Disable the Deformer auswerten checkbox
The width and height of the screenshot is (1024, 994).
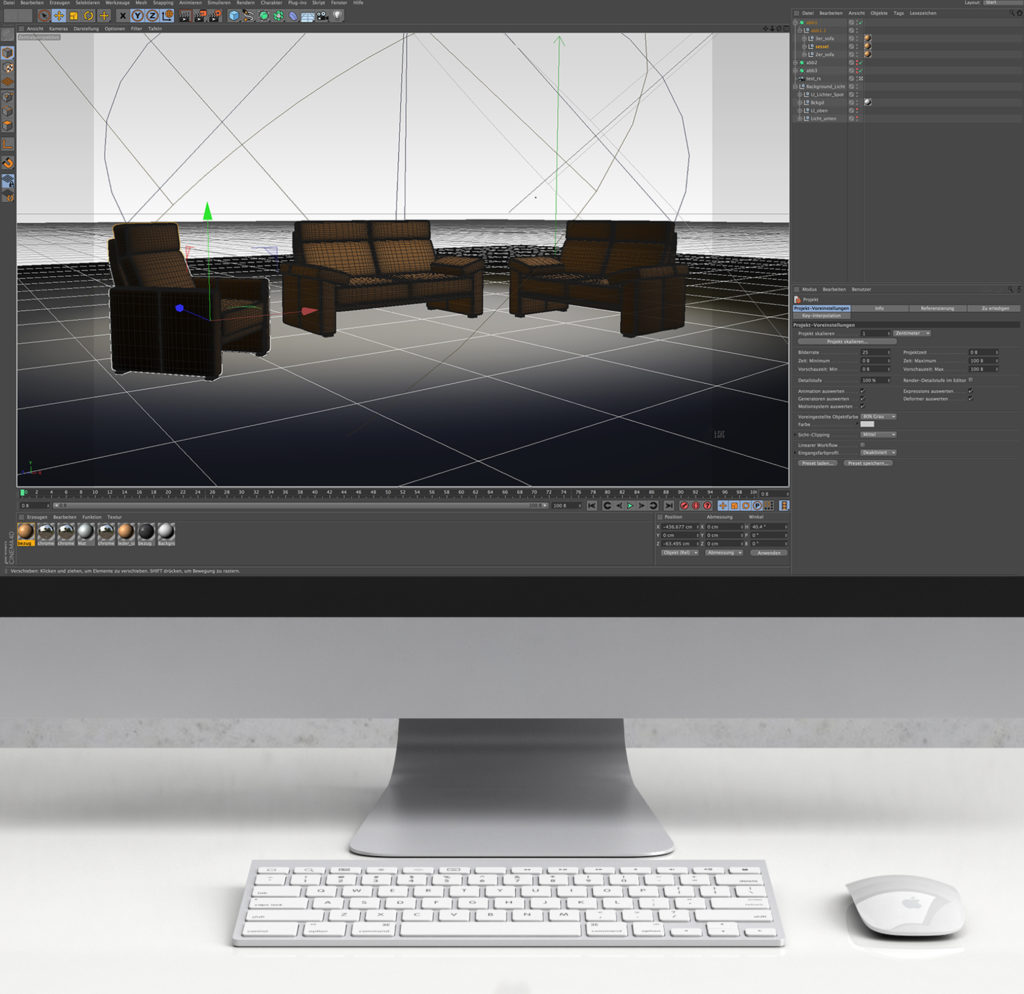pyautogui.click(x=970, y=399)
